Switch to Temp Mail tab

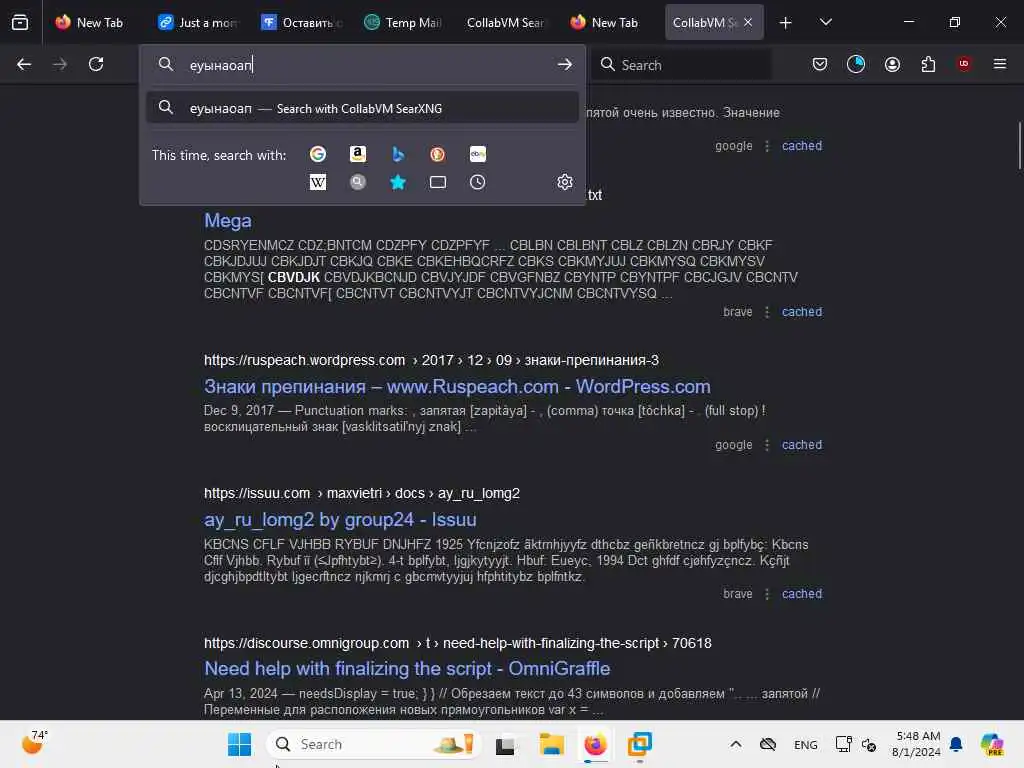pos(404,22)
